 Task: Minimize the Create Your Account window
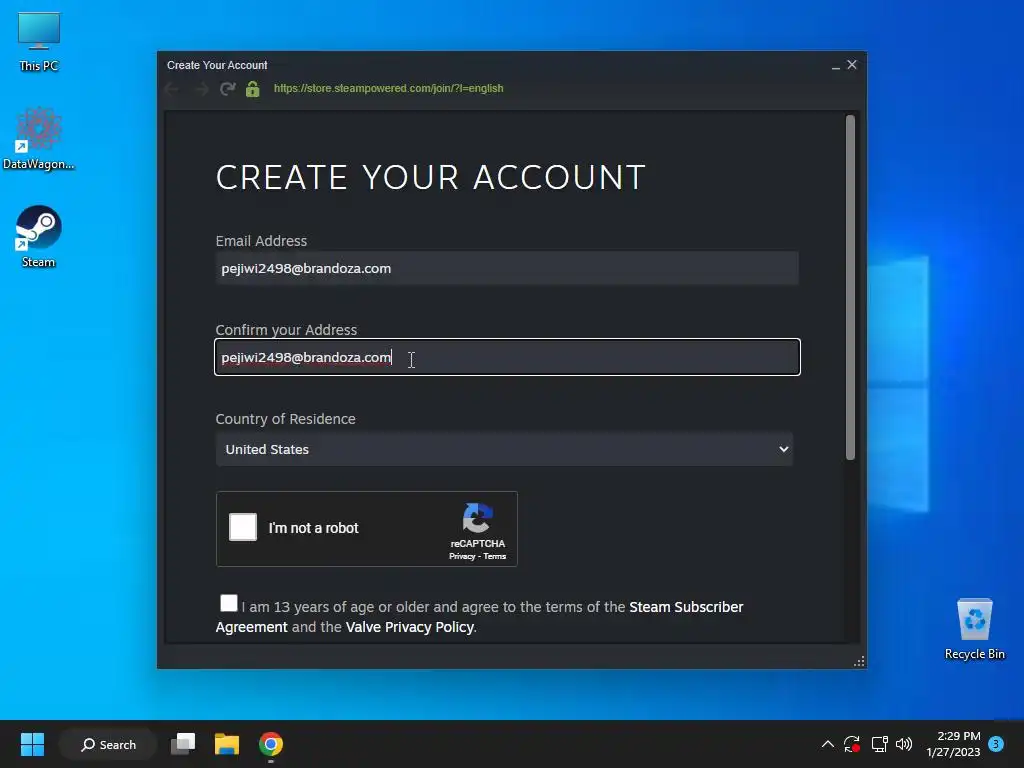[x=835, y=65]
